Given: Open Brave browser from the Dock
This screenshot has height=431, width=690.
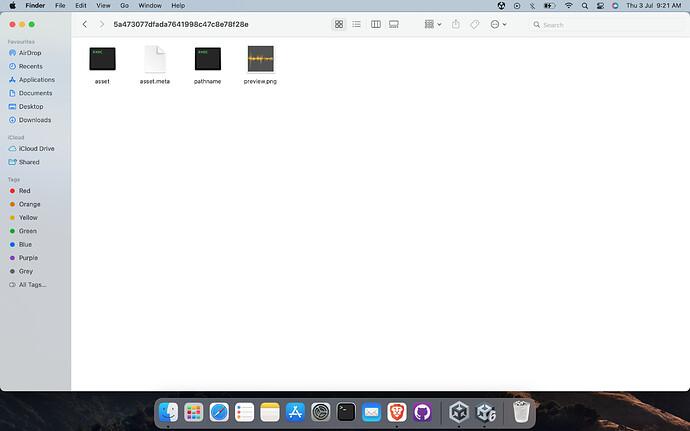Looking at the screenshot, I should point(397,413).
